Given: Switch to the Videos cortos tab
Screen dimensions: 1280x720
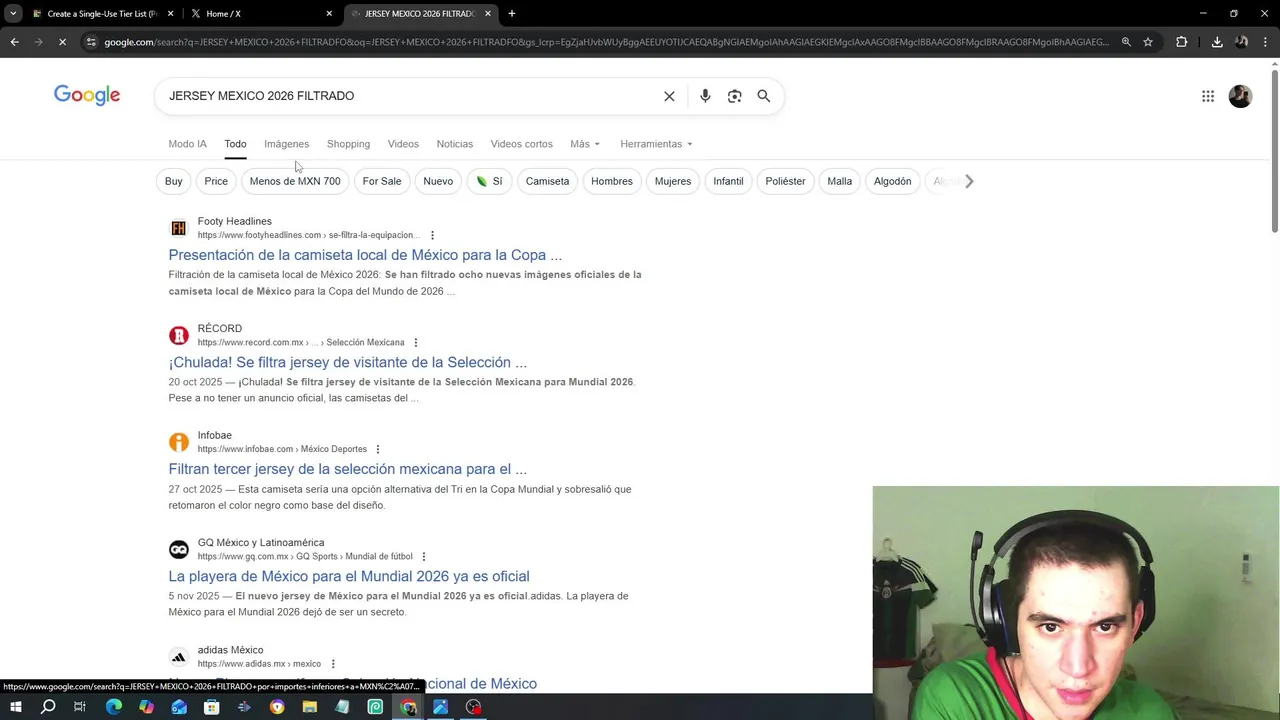Looking at the screenshot, I should tap(521, 144).
